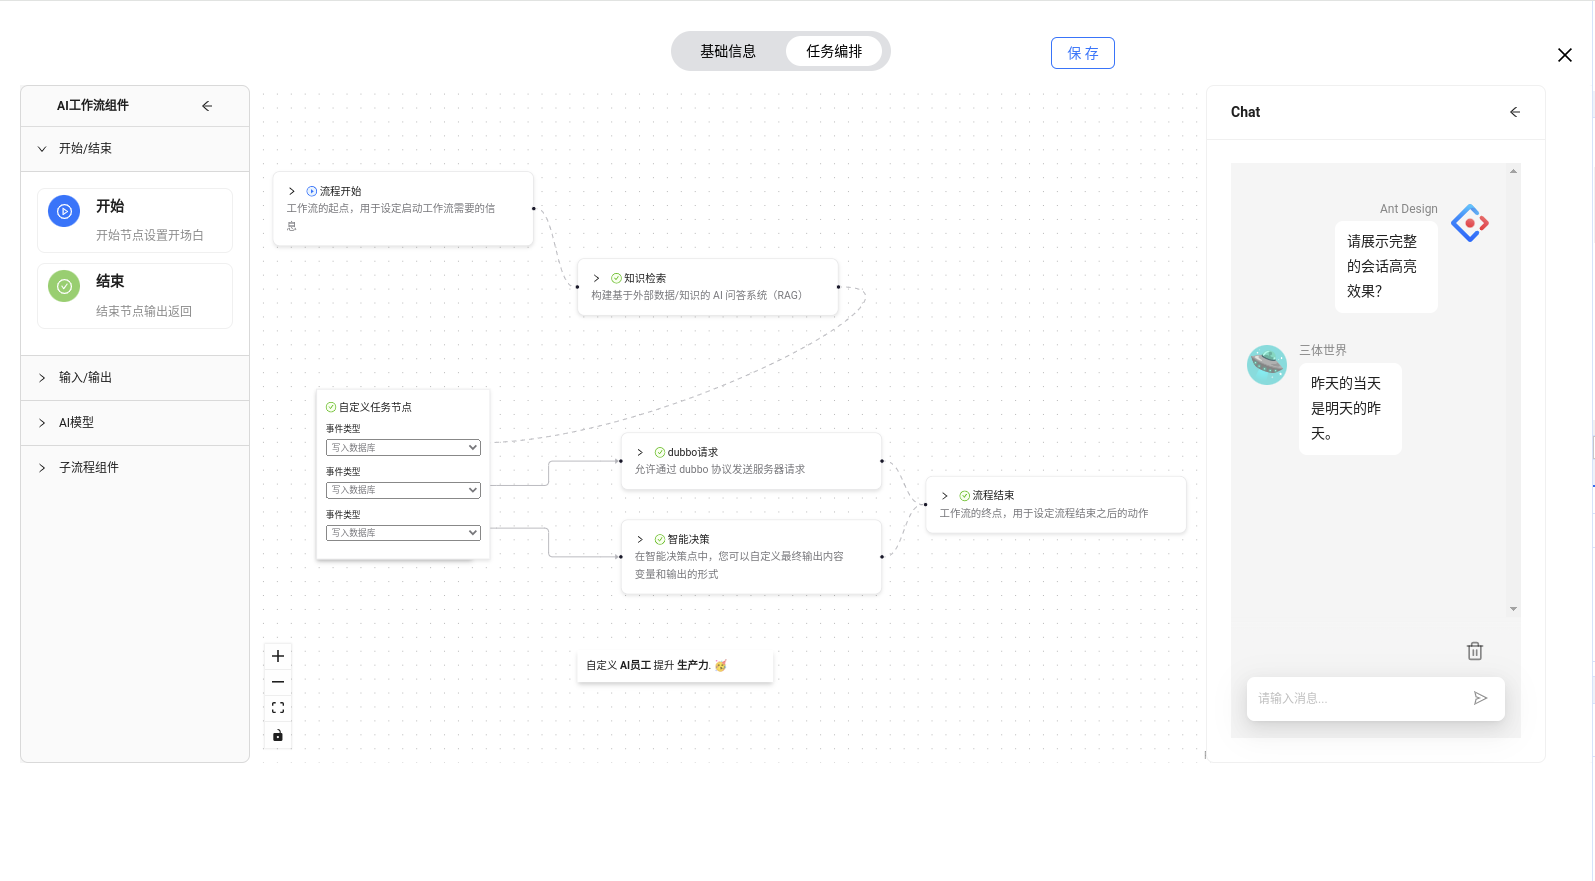Zoom in the canvas with plus icon
Image resolution: width=1595 pixels, height=881 pixels.
(x=278, y=656)
